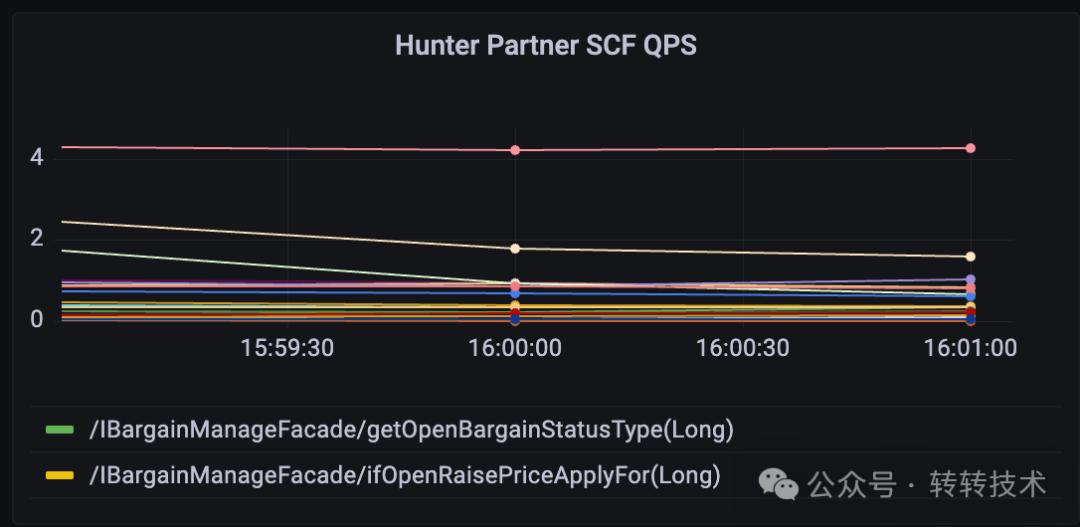This screenshot has width=1080, height=527.
Task: Open the Hunter Partner SCF QPS panel title menu
Action: coord(546,46)
